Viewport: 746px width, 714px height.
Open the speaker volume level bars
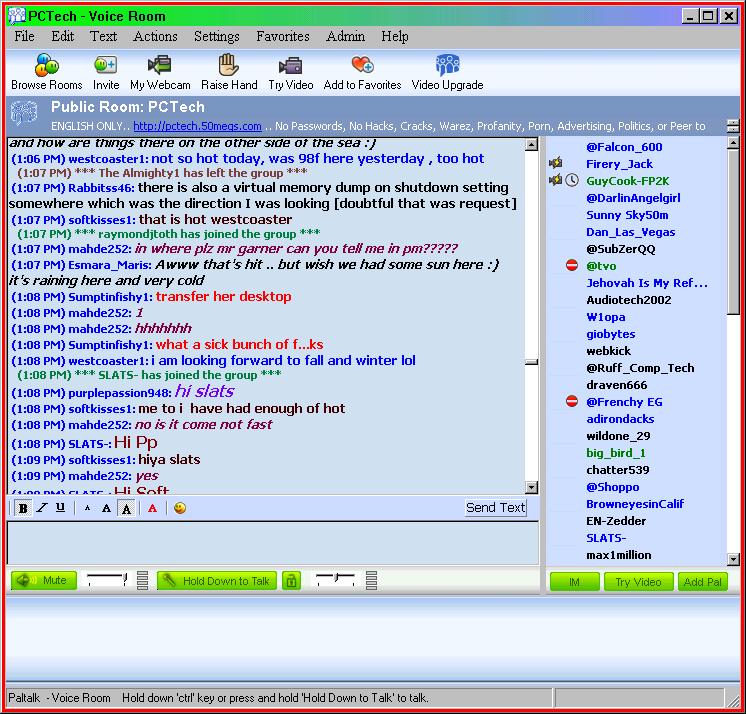pyautogui.click(x=142, y=580)
